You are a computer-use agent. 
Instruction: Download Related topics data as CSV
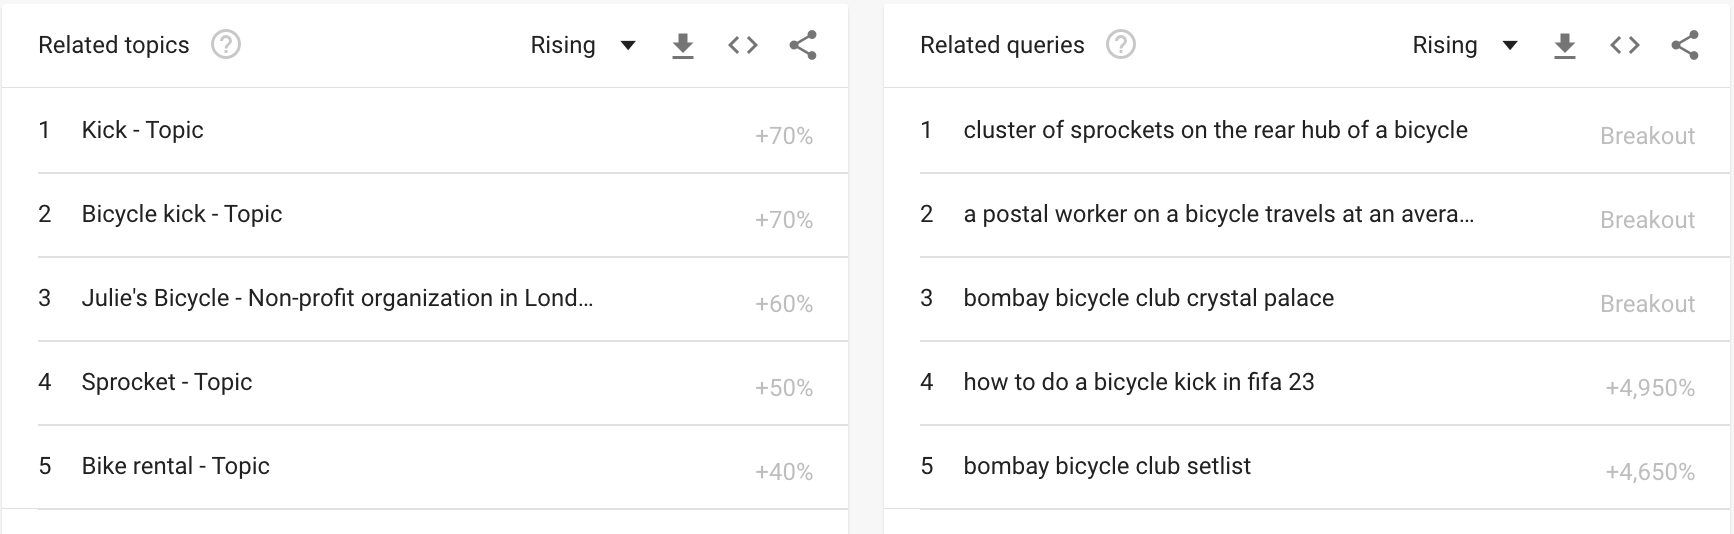click(x=683, y=45)
